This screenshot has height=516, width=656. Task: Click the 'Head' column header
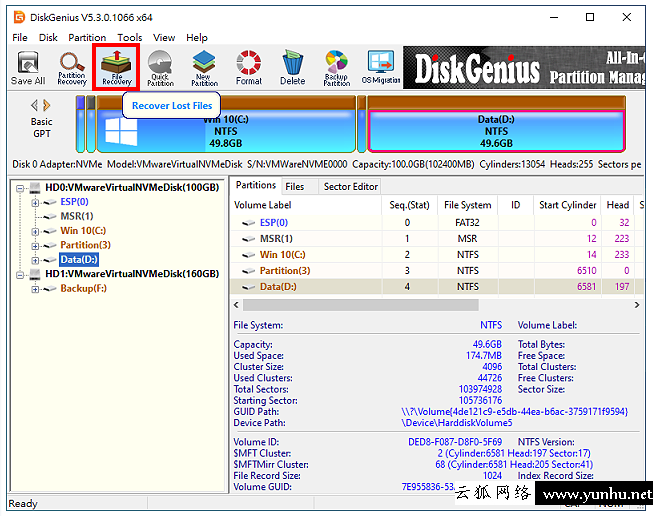pos(618,205)
